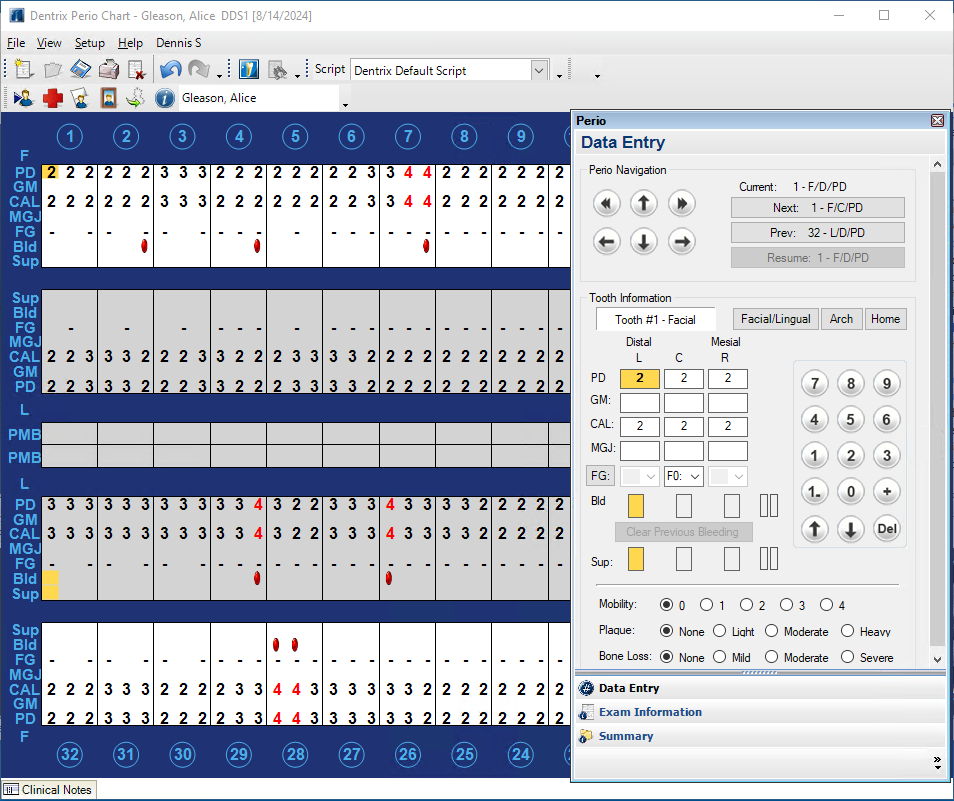Open the Help menu
This screenshot has height=801, width=954.
click(x=130, y=43)
